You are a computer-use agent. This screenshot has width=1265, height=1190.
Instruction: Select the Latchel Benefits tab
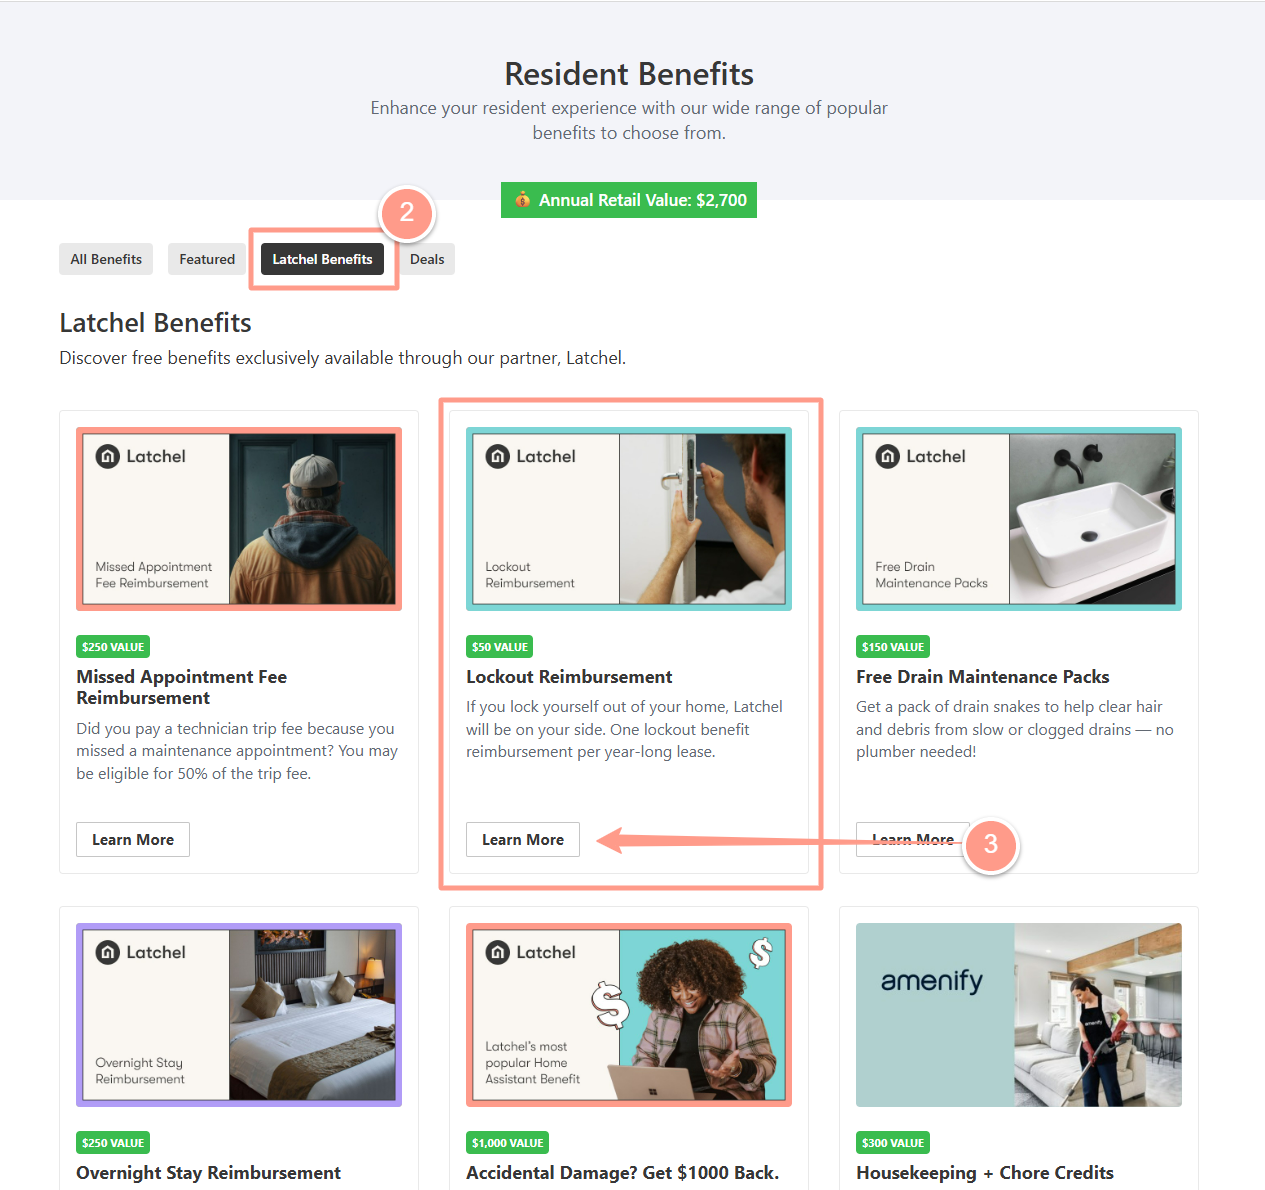tap(322, 259)
